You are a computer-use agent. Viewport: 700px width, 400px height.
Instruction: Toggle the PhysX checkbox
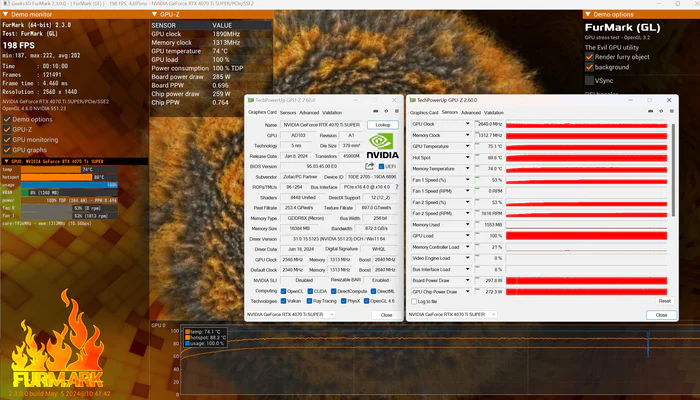(343, 301)
